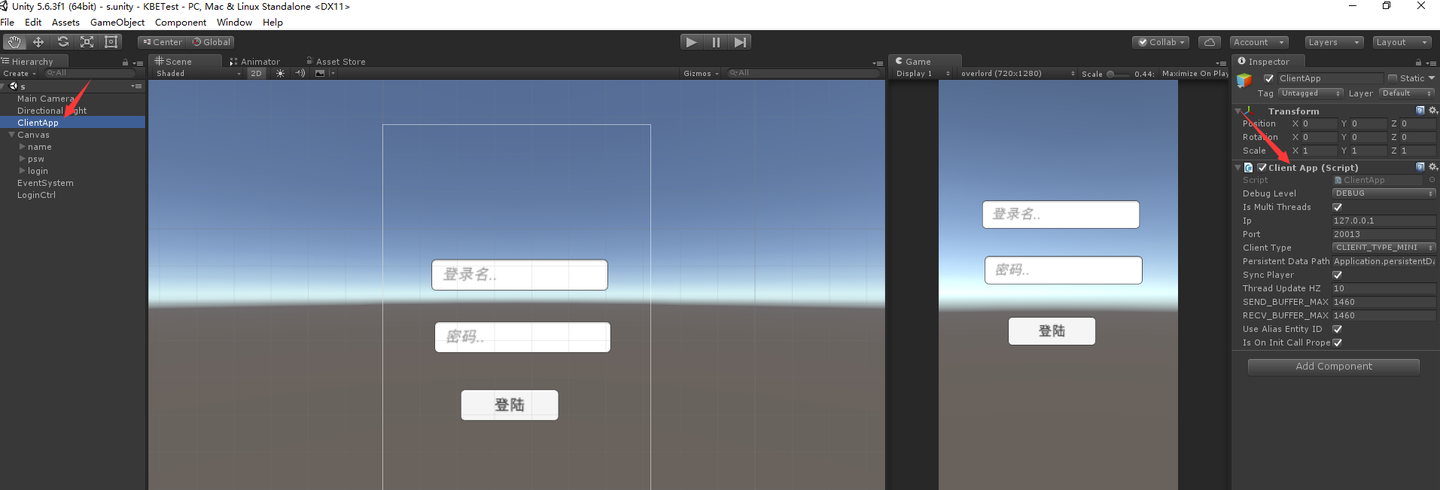Open Client App script help icon
This screenshot has width=1440, height=490.
[x=1420, y=167]
